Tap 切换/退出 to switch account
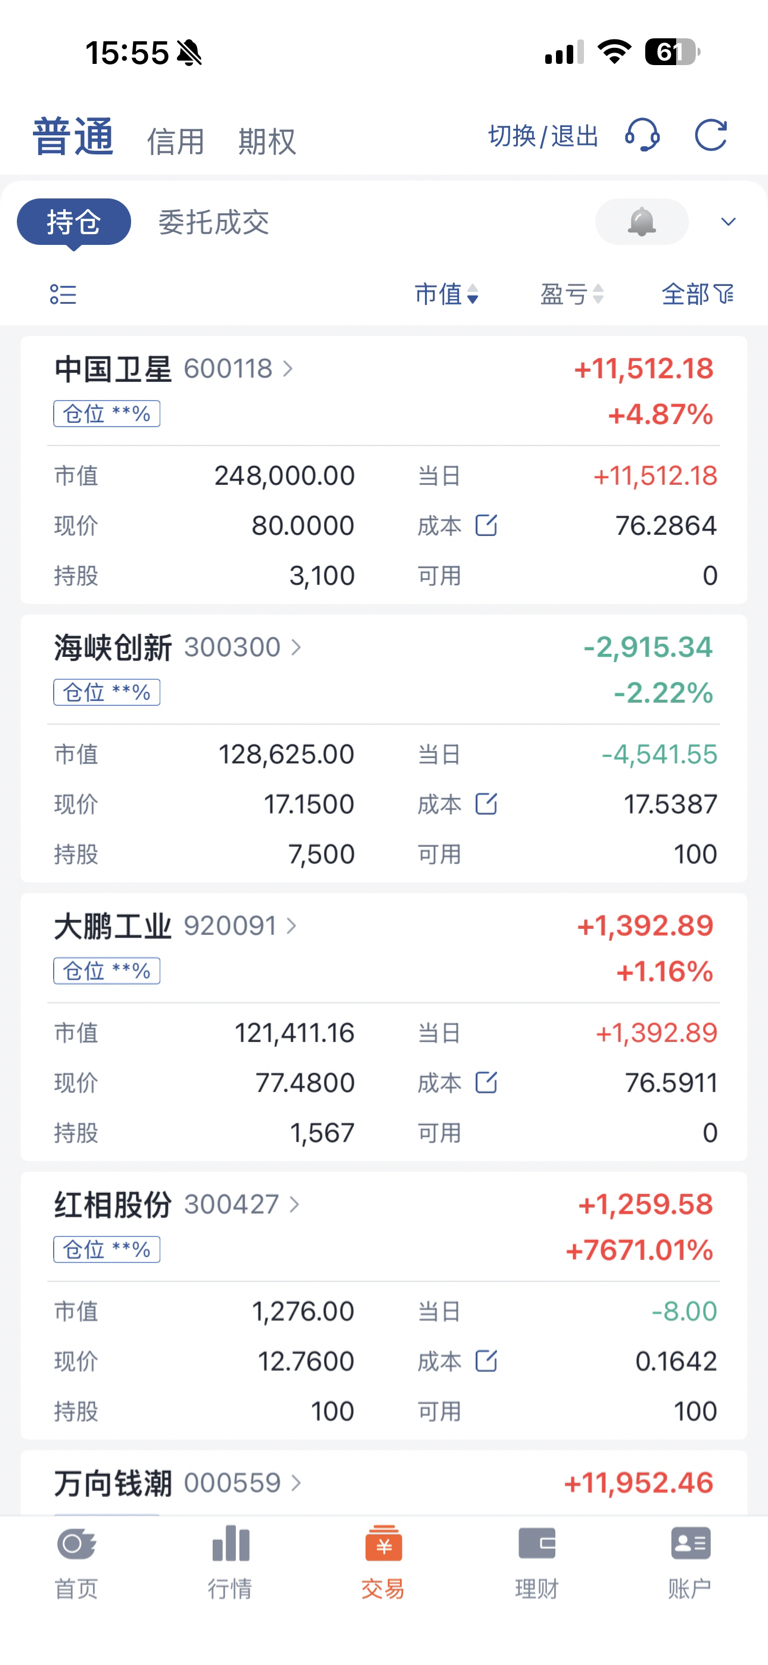 (x=543, y=136)
